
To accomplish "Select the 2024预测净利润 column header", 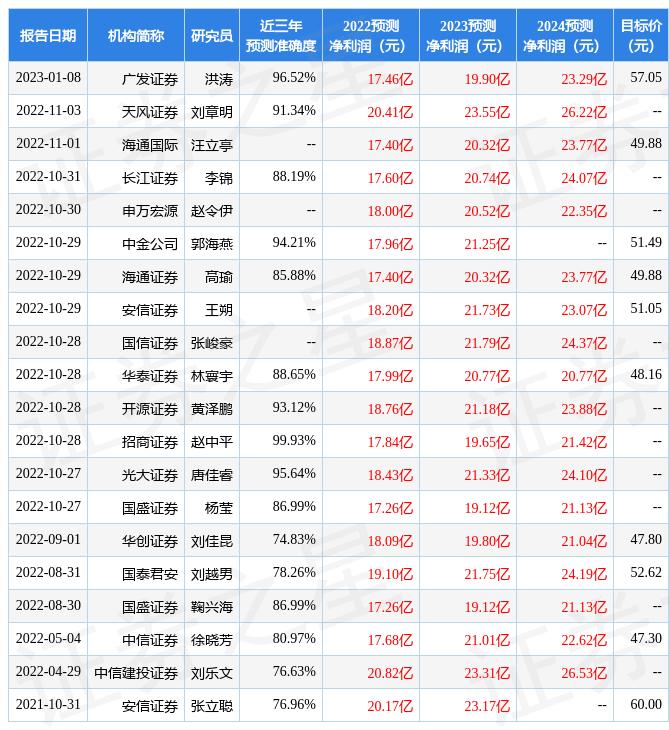I will 564,36.
